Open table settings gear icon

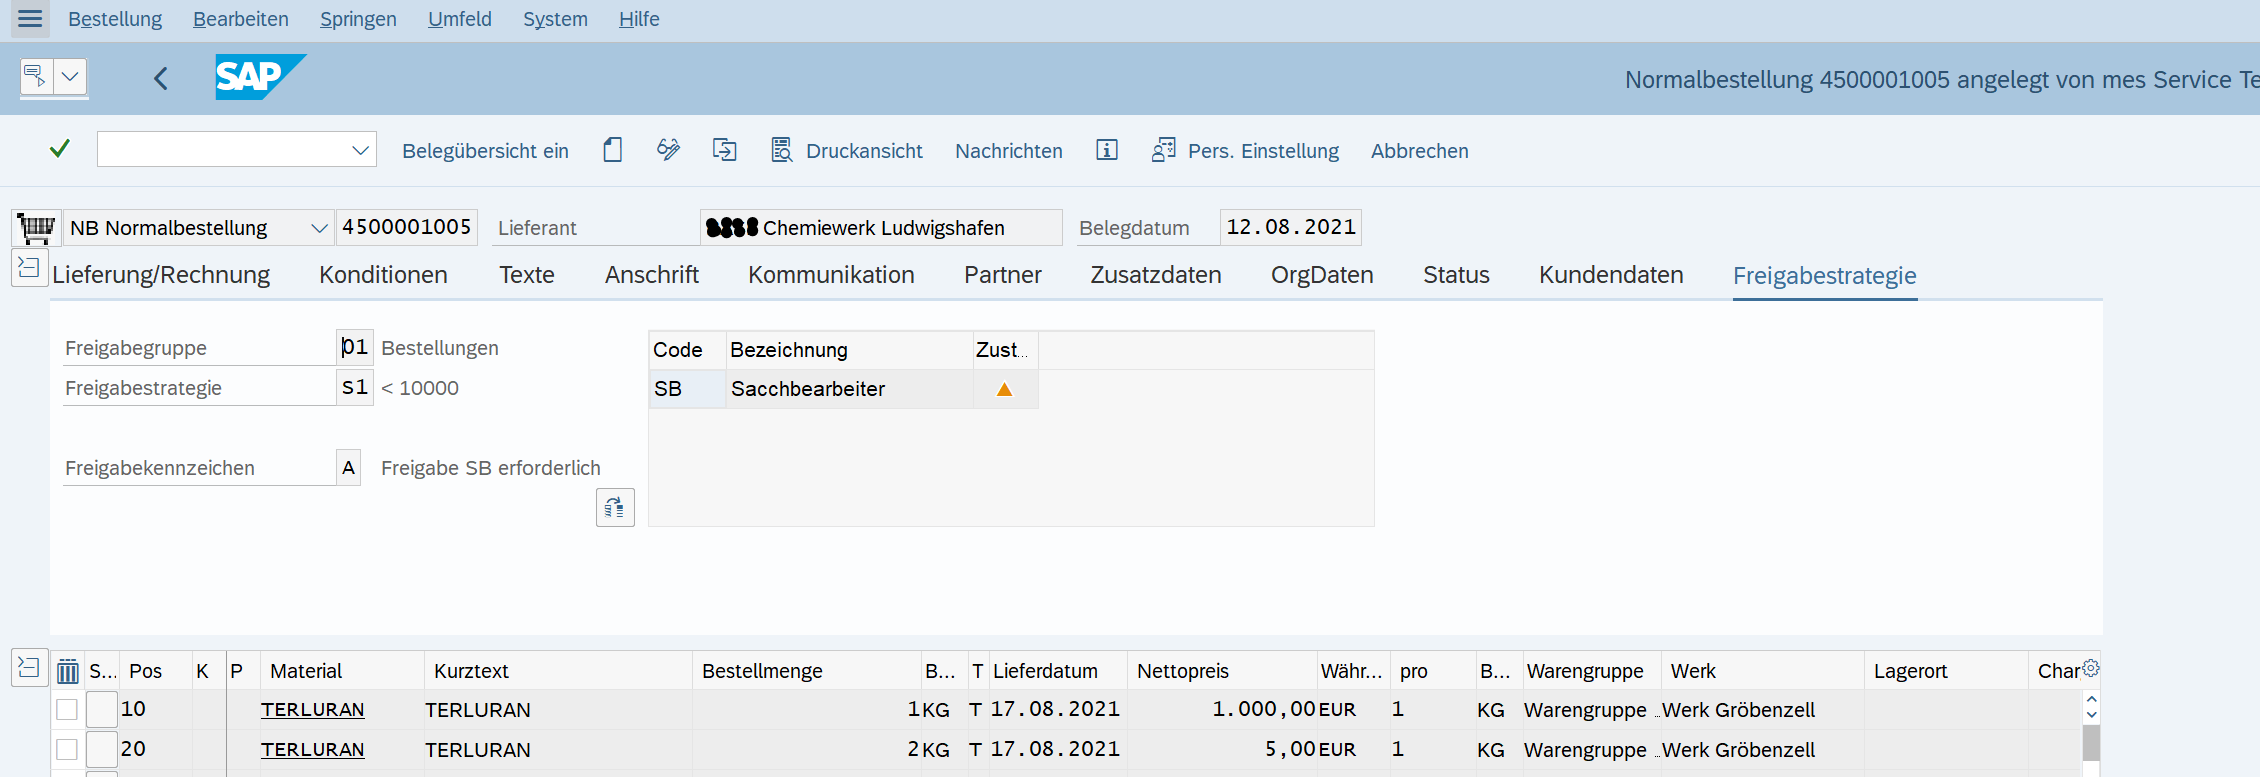click(2090, 668)
